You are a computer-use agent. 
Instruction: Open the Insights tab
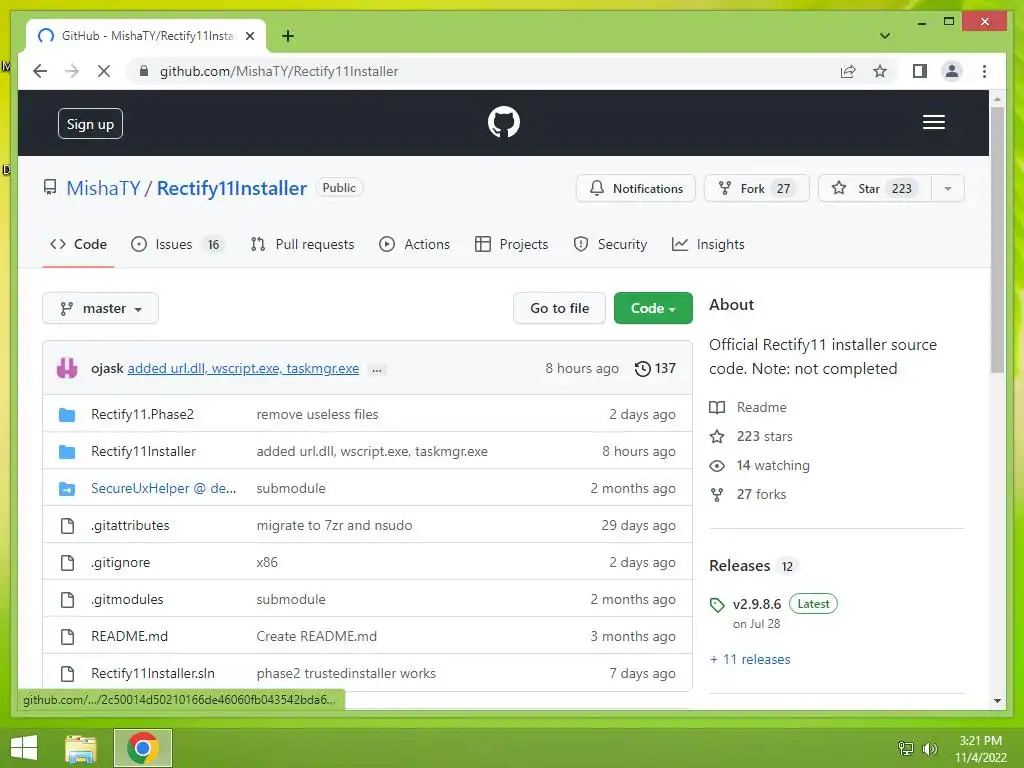pos(708,244)
